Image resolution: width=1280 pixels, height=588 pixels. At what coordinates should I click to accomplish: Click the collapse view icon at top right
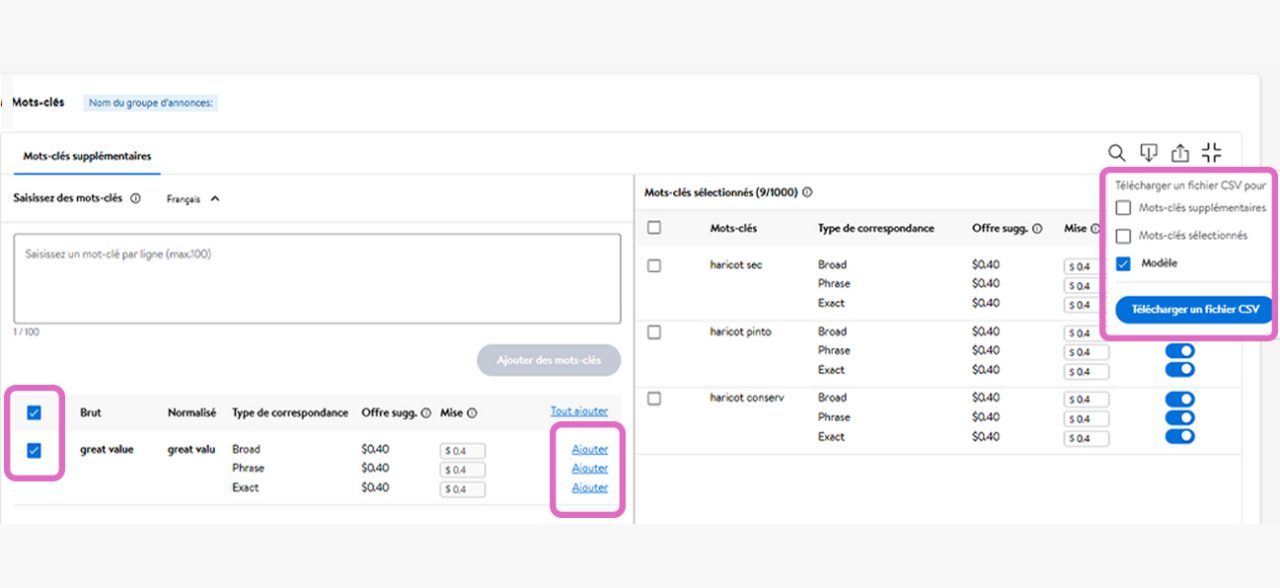point(1212,152)
